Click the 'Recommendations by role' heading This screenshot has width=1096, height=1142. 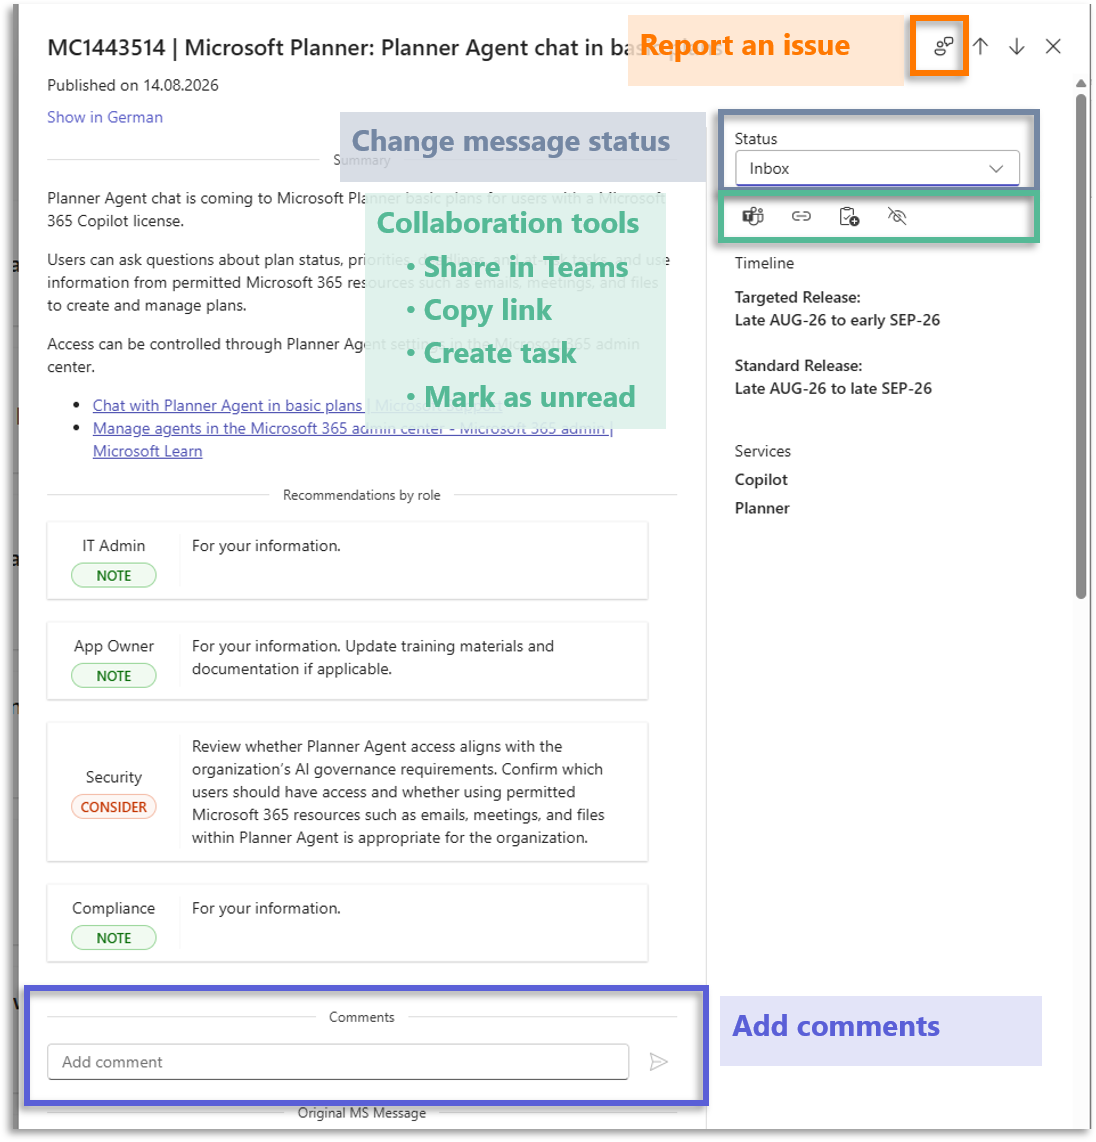[361, 495]
